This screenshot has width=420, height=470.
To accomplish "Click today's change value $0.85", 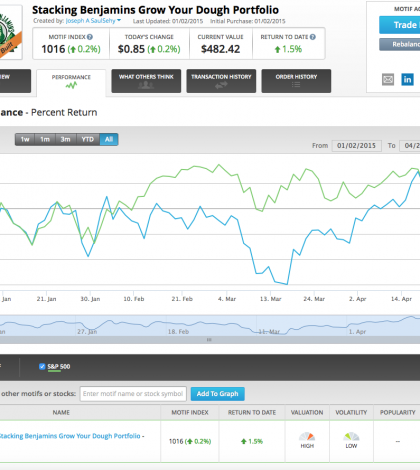I will 131,49.
